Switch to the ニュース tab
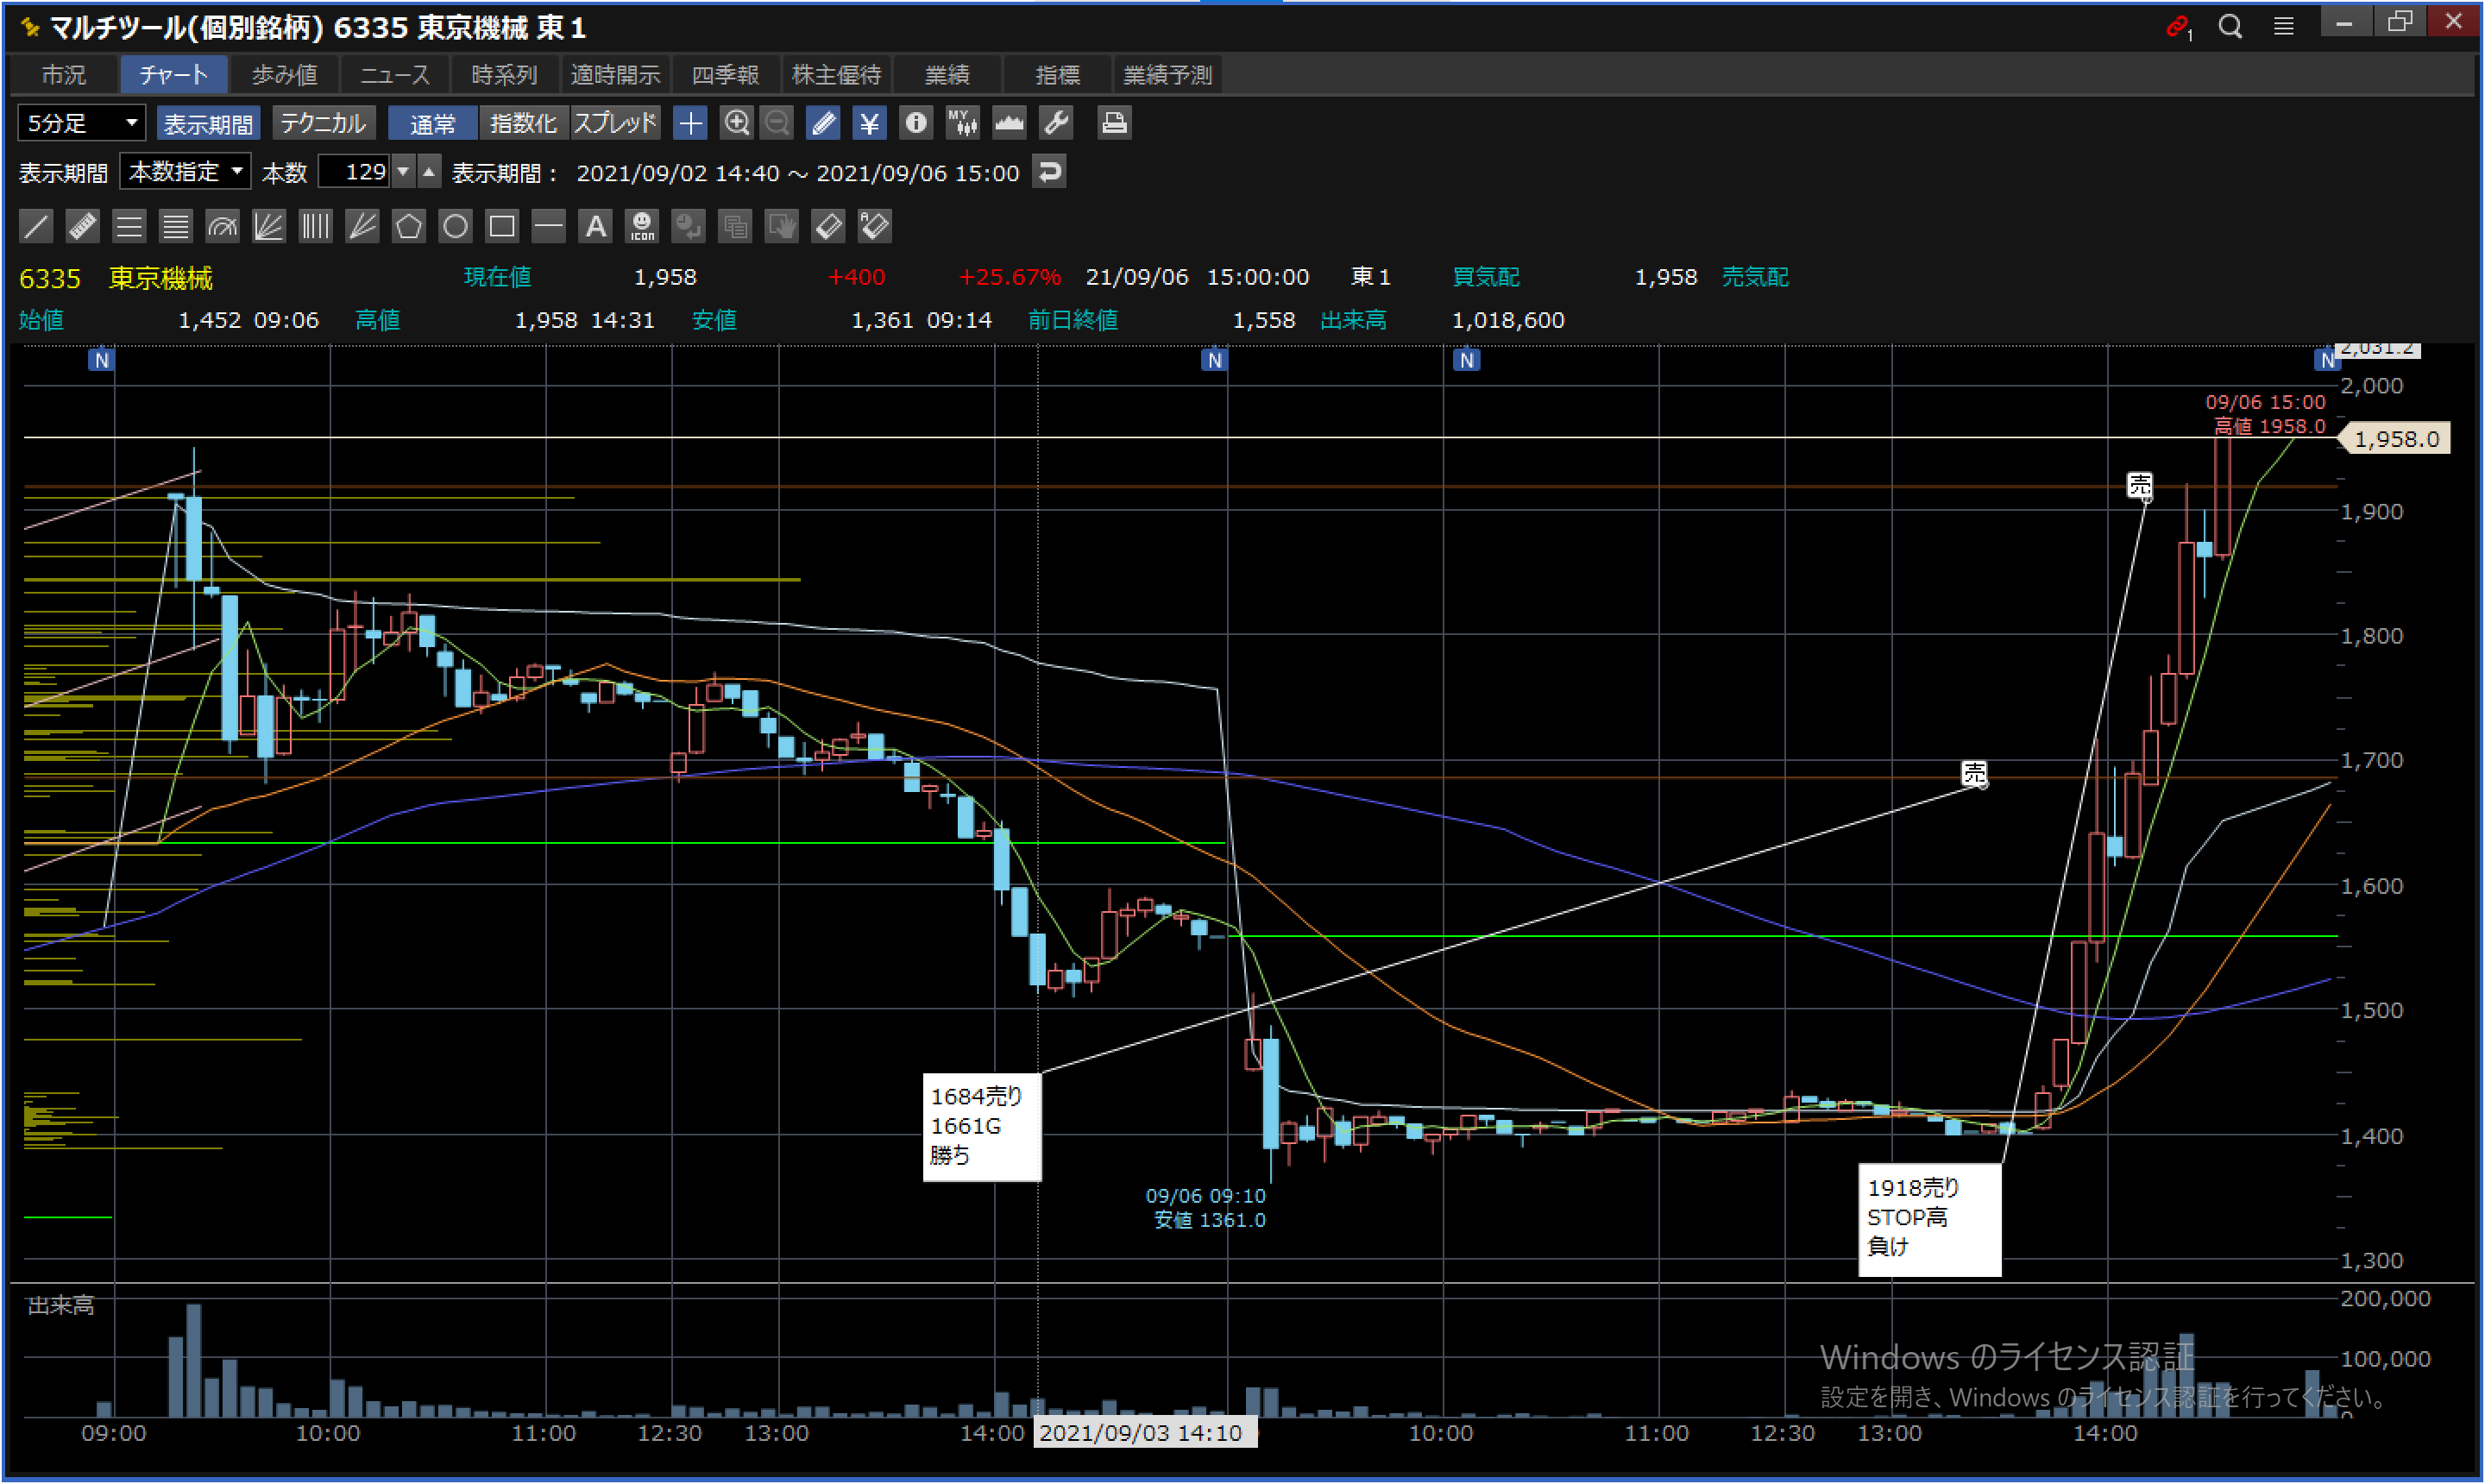2485x1484 pixels. point(394,75)
